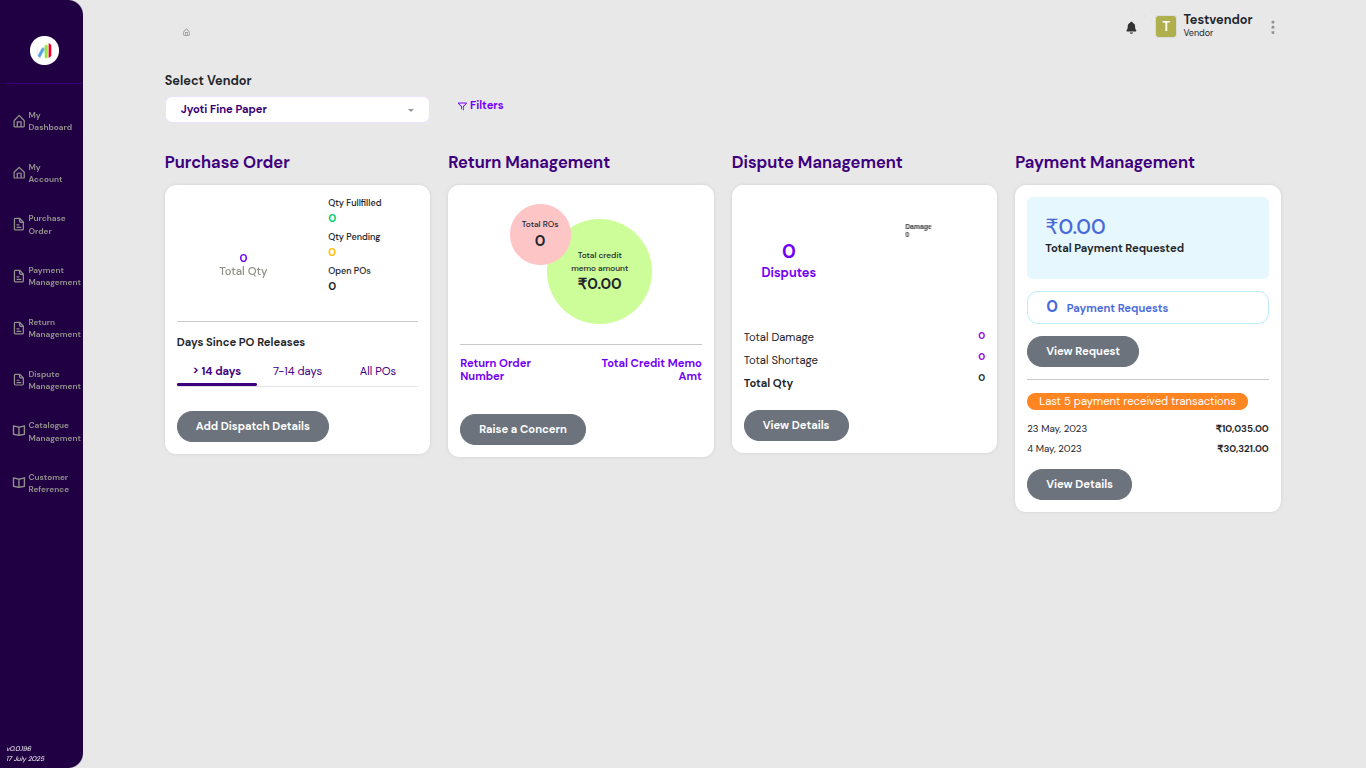The height and width of the screenshot is (768, 1366).
Task: Open the Payment Requests count box
Action: (x=1147, y=308)
